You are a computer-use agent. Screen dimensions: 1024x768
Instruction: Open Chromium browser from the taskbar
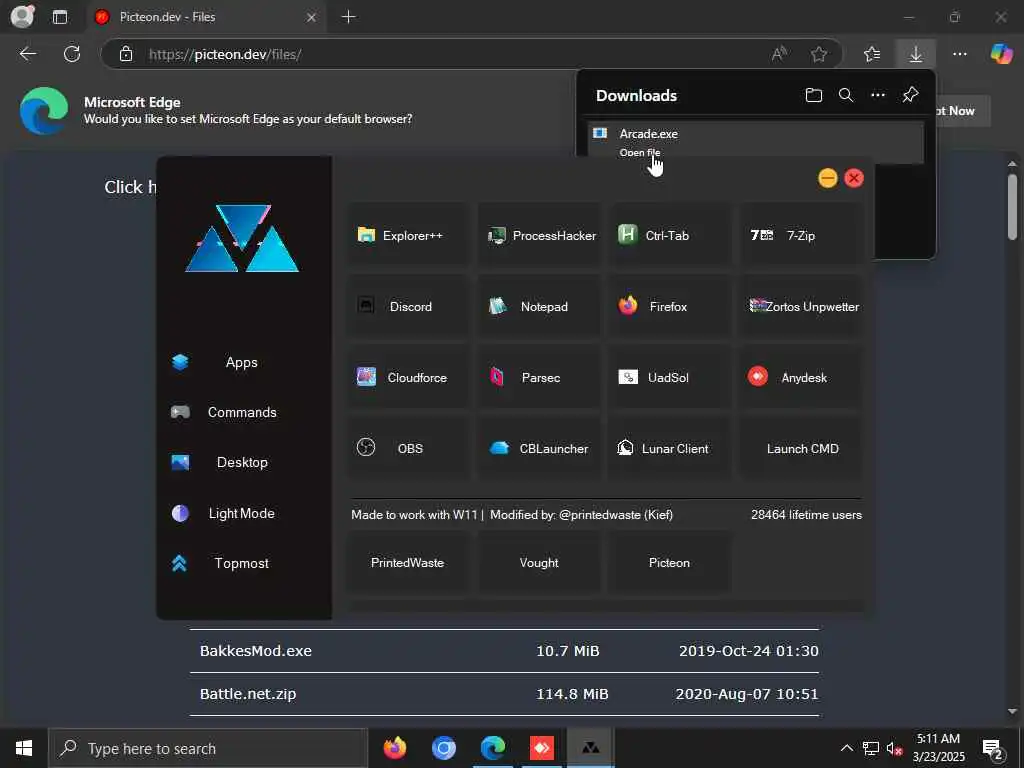443,748
